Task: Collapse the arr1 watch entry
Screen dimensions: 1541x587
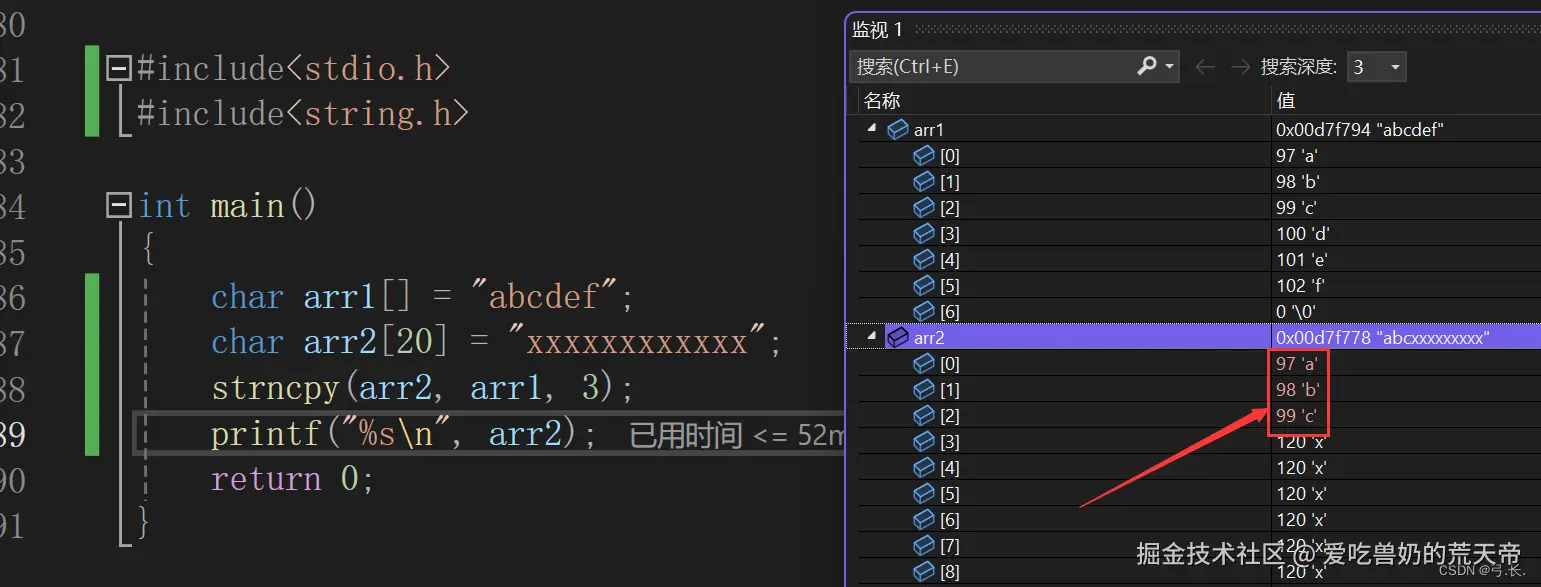Action: 871,128
